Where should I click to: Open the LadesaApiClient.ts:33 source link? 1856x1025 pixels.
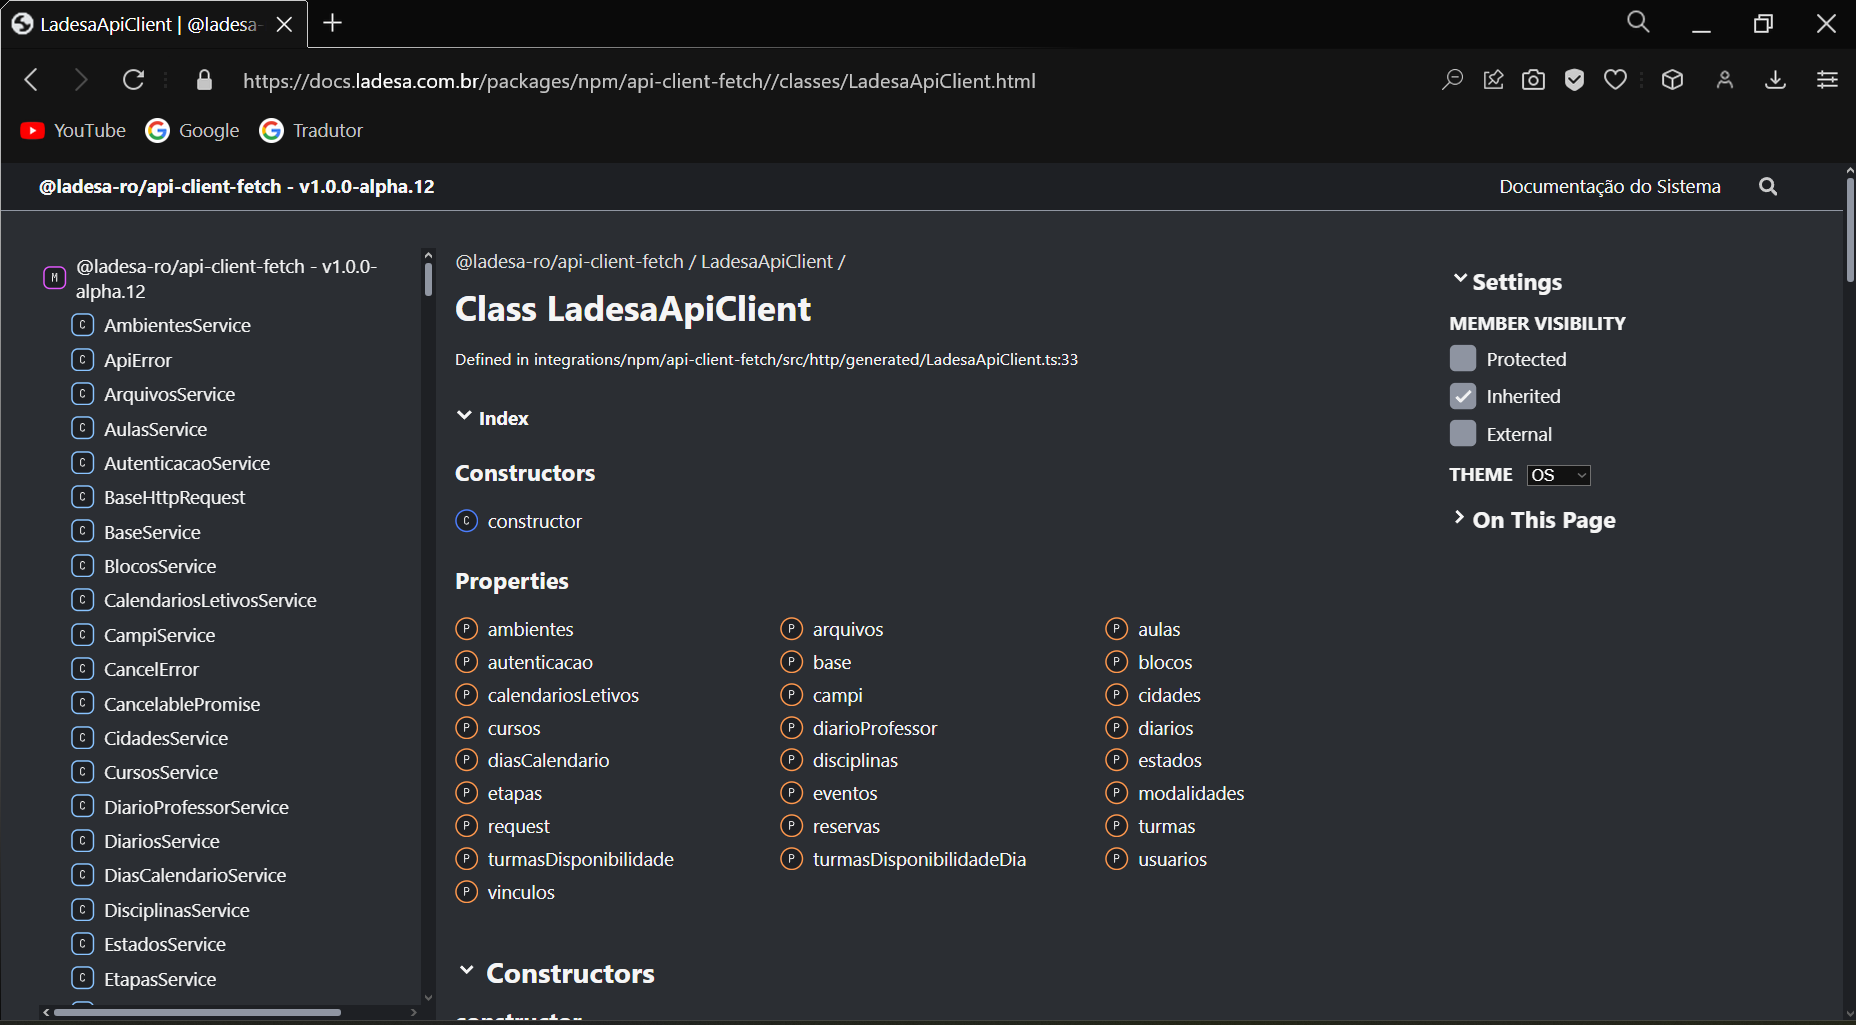pos(806,360)
